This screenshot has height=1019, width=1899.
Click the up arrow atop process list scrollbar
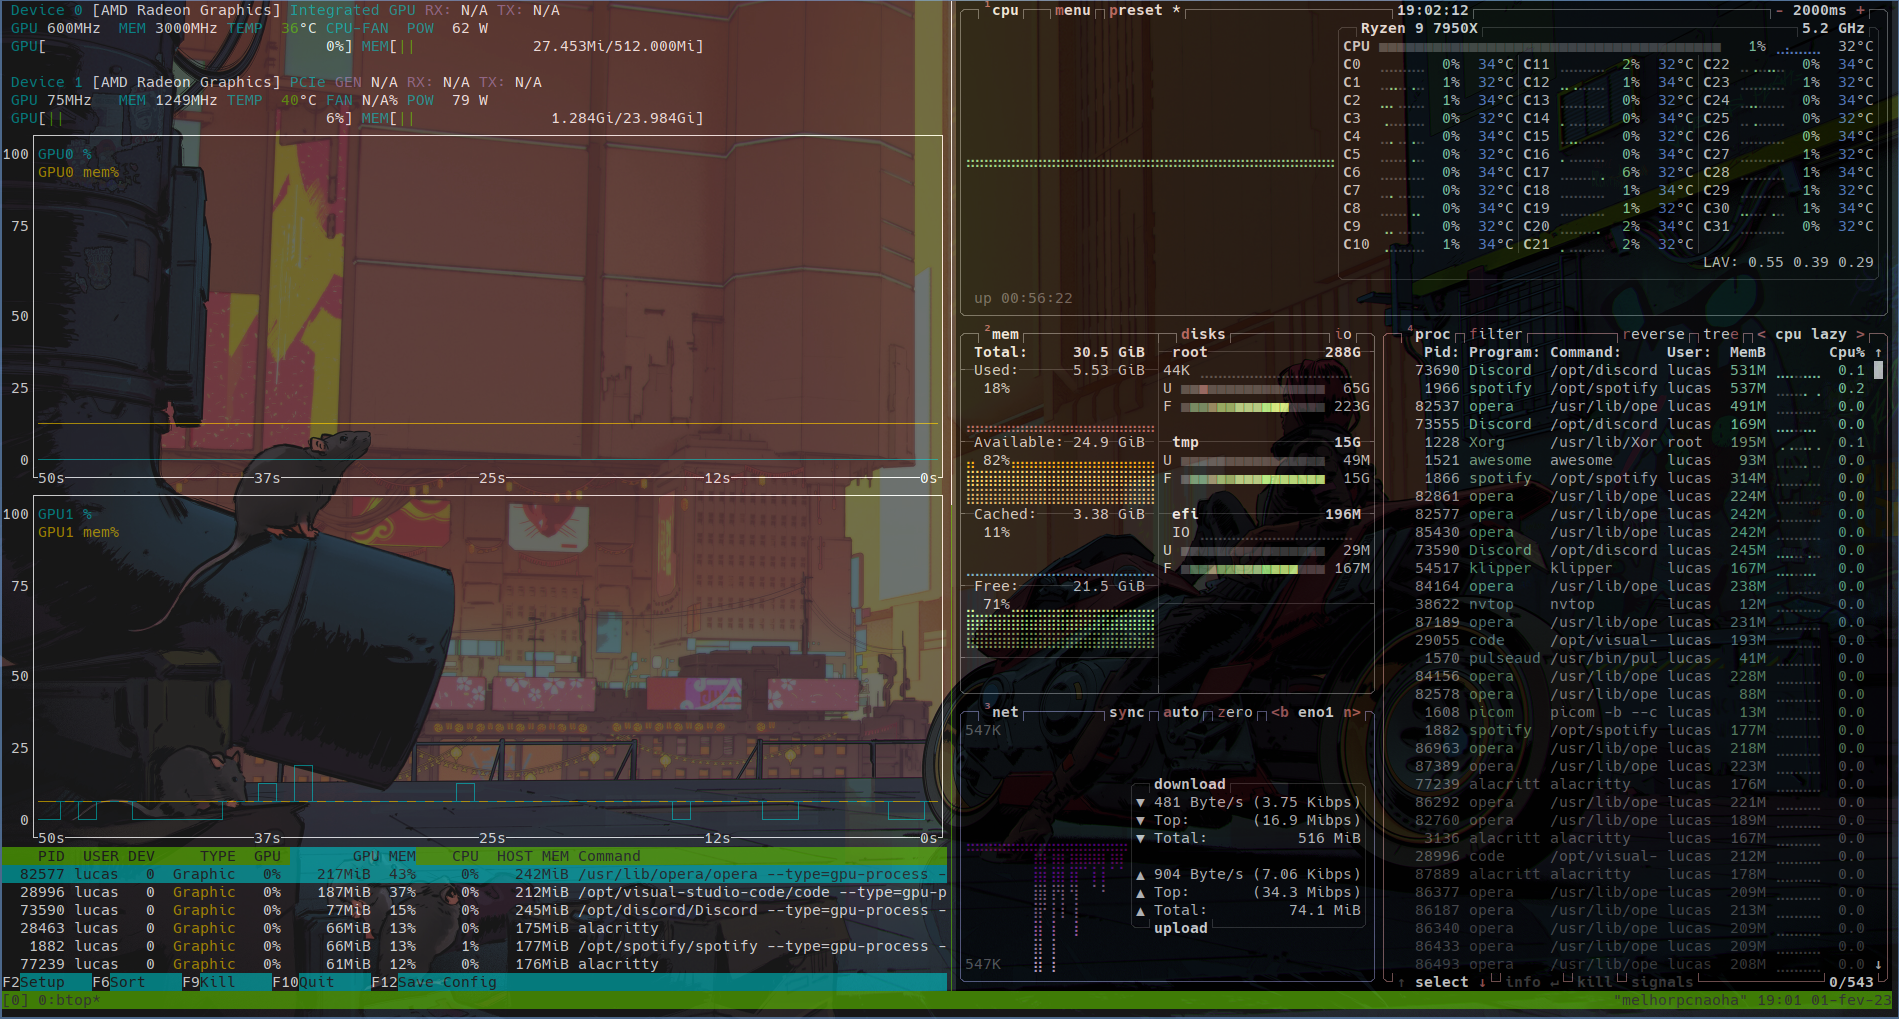tap(1878, 352)
